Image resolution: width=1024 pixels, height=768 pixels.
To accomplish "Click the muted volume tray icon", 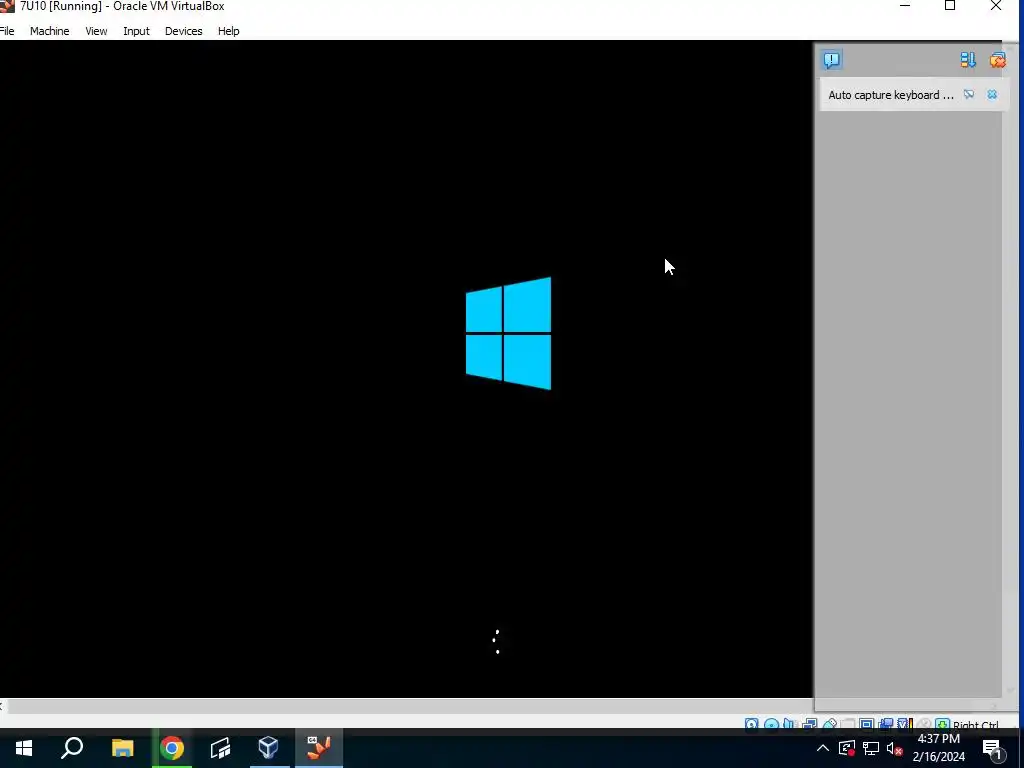I will (895, 748).
